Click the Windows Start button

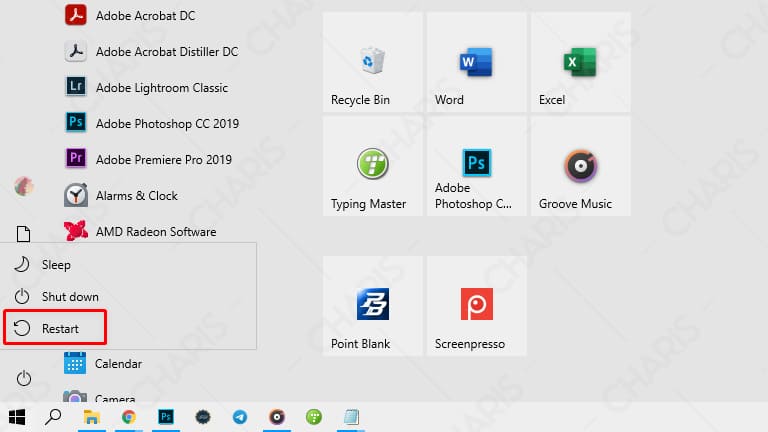(x=17, y=417)
